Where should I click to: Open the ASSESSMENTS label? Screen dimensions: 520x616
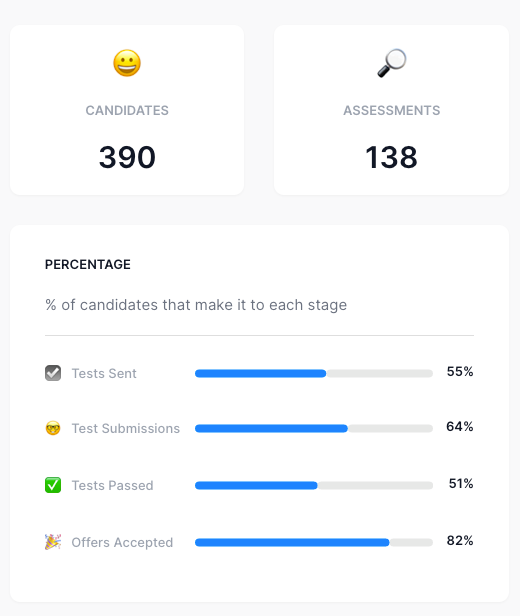(x=392, y=110)
